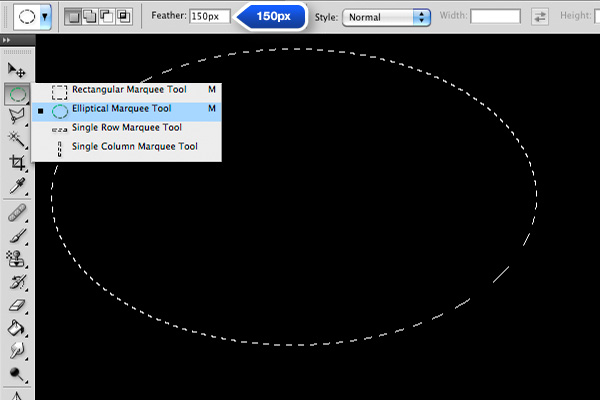
Task: Select the Move tool
Action: coord(16,70)
